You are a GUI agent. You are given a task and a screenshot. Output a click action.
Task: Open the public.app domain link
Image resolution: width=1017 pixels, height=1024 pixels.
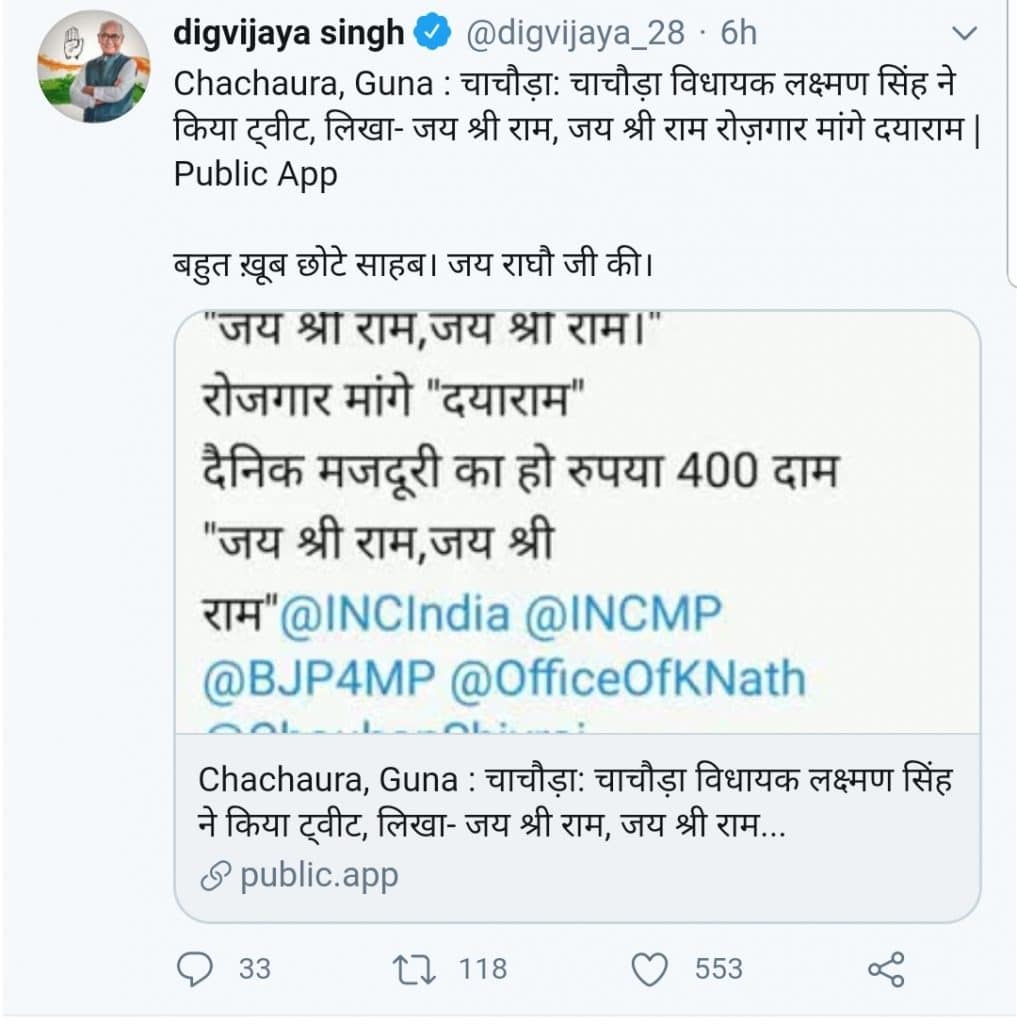click(x=319, y=877)
